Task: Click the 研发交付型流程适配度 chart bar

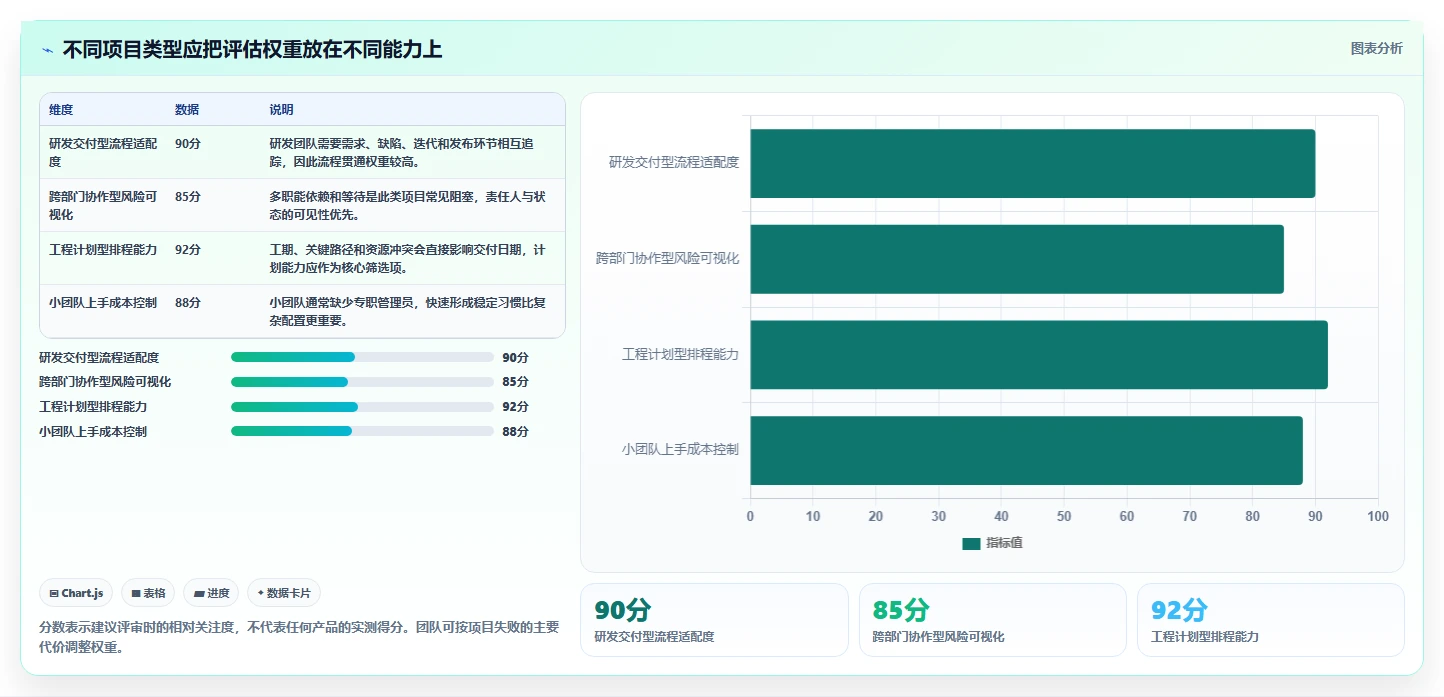Action: [1032, 163]
